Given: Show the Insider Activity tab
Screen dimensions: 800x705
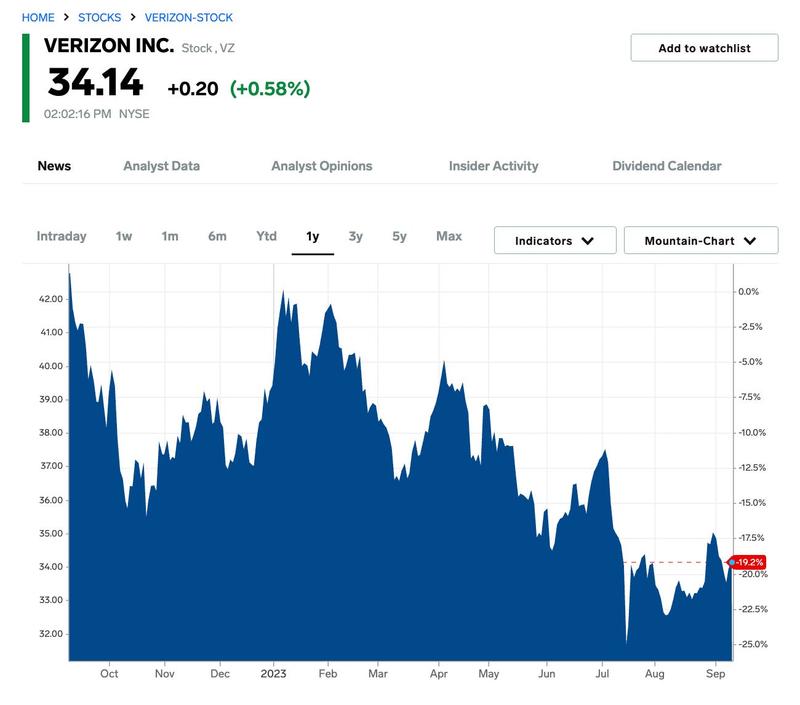Looking at the screenshot, I should pyautogui.click(x=493, y=166).
